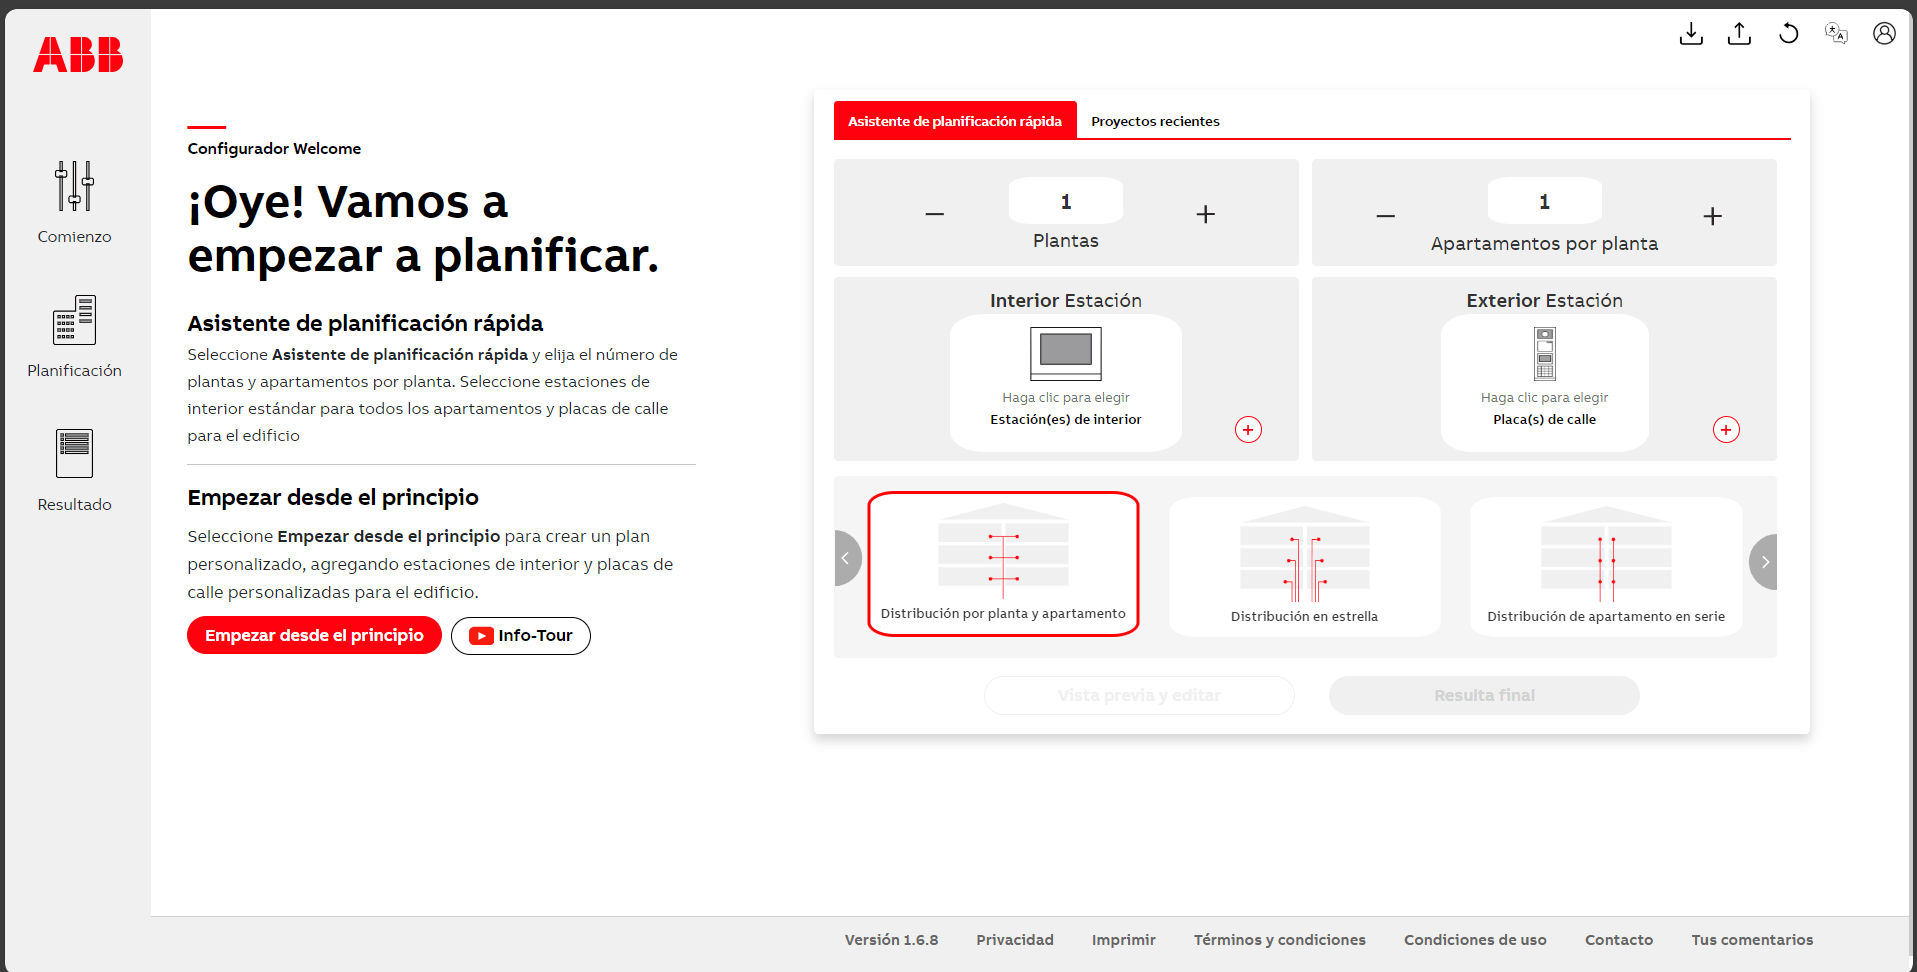Open the Asistente de planificación rápida tab
1917x972 pixels.
(x=954, y=120)
